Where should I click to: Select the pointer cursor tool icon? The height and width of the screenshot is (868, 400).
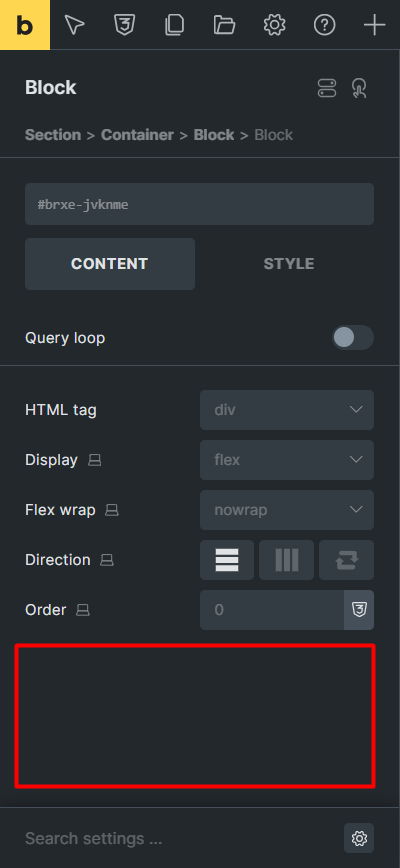pyautogui.click(x=75, y=25)
